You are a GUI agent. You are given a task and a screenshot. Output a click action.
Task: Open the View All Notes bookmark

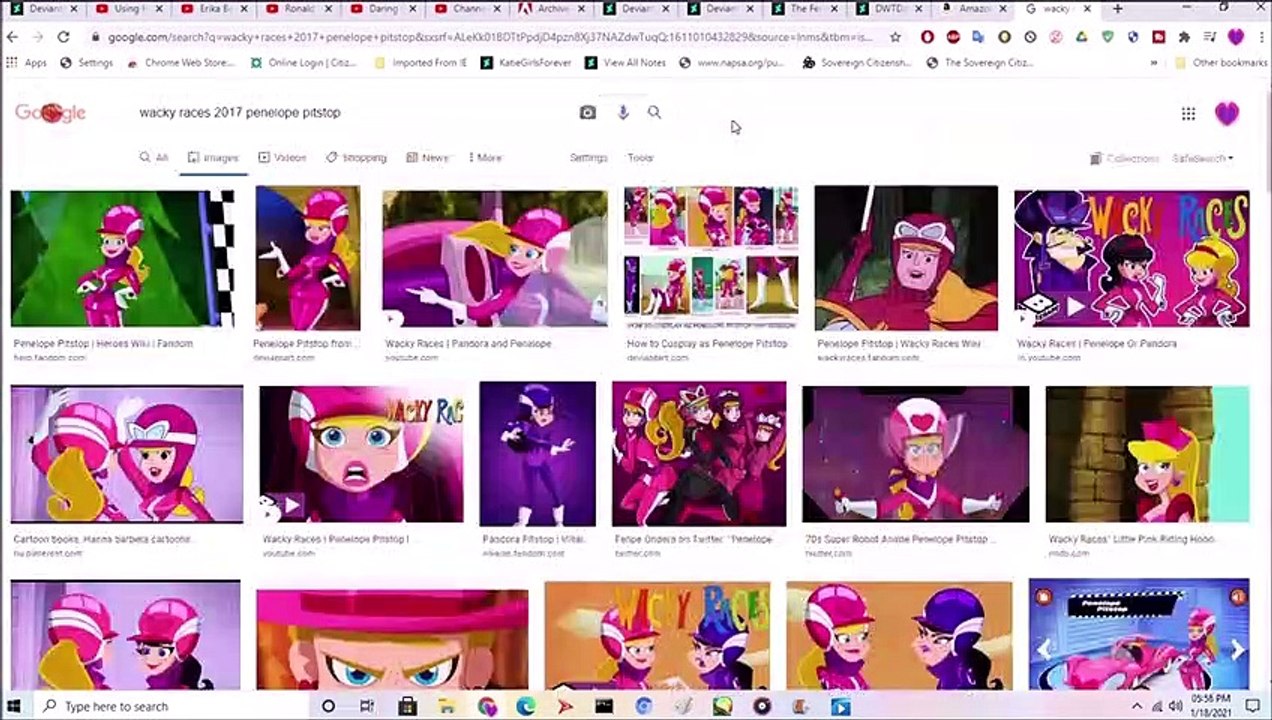point(625,62)
